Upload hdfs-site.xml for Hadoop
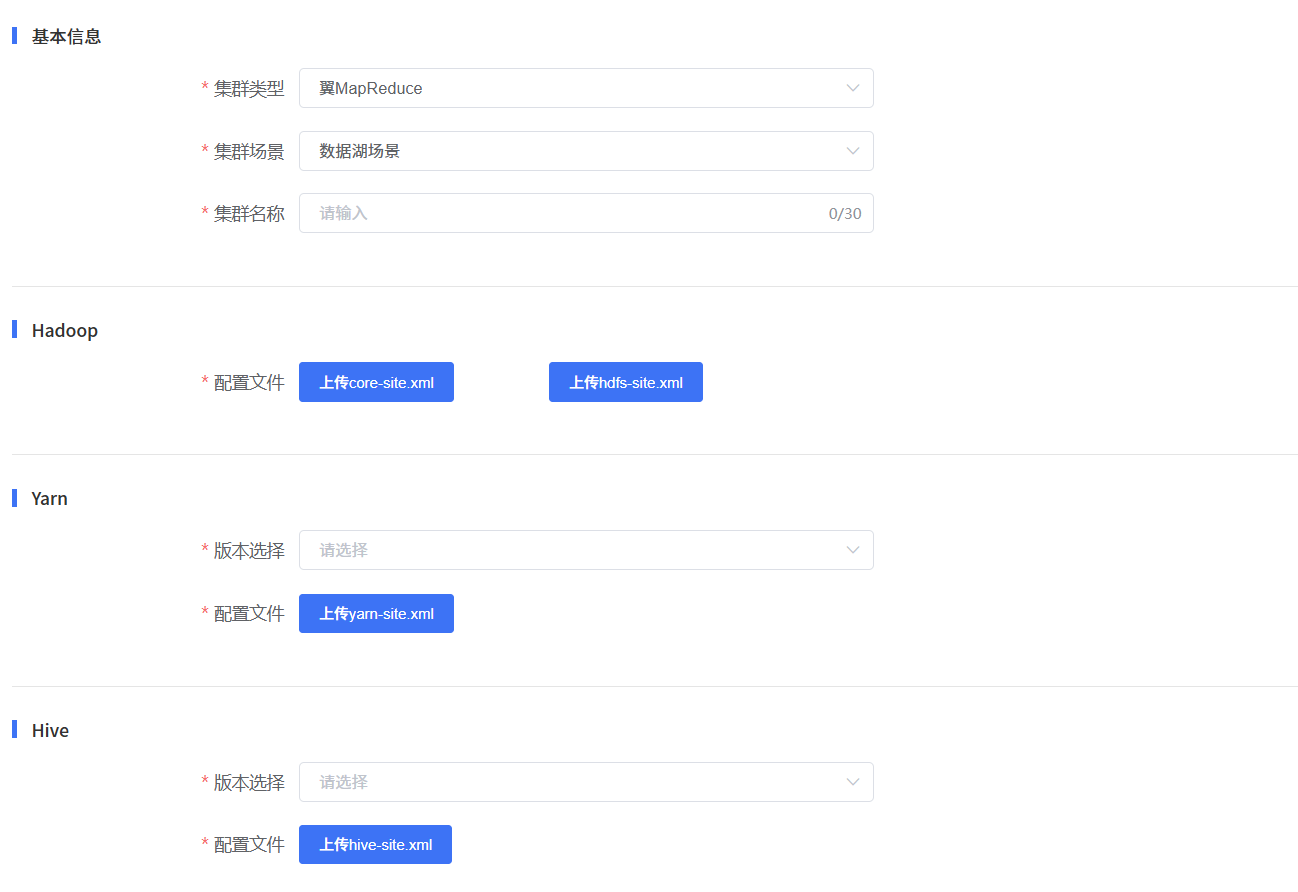 pos(626,382)
